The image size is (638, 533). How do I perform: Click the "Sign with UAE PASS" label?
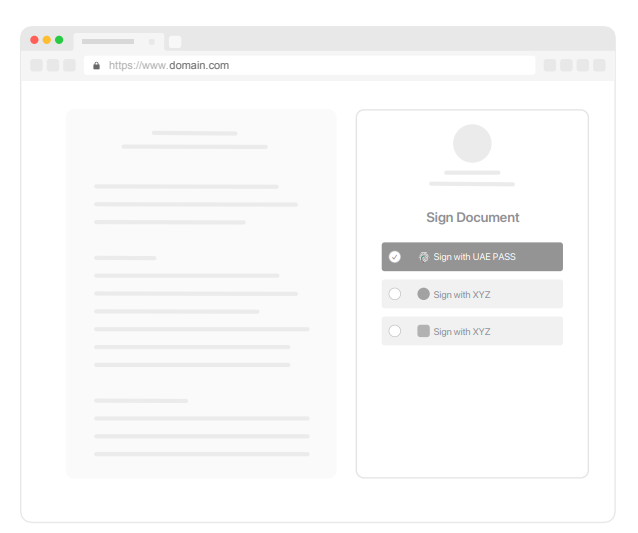pos(474,257)
